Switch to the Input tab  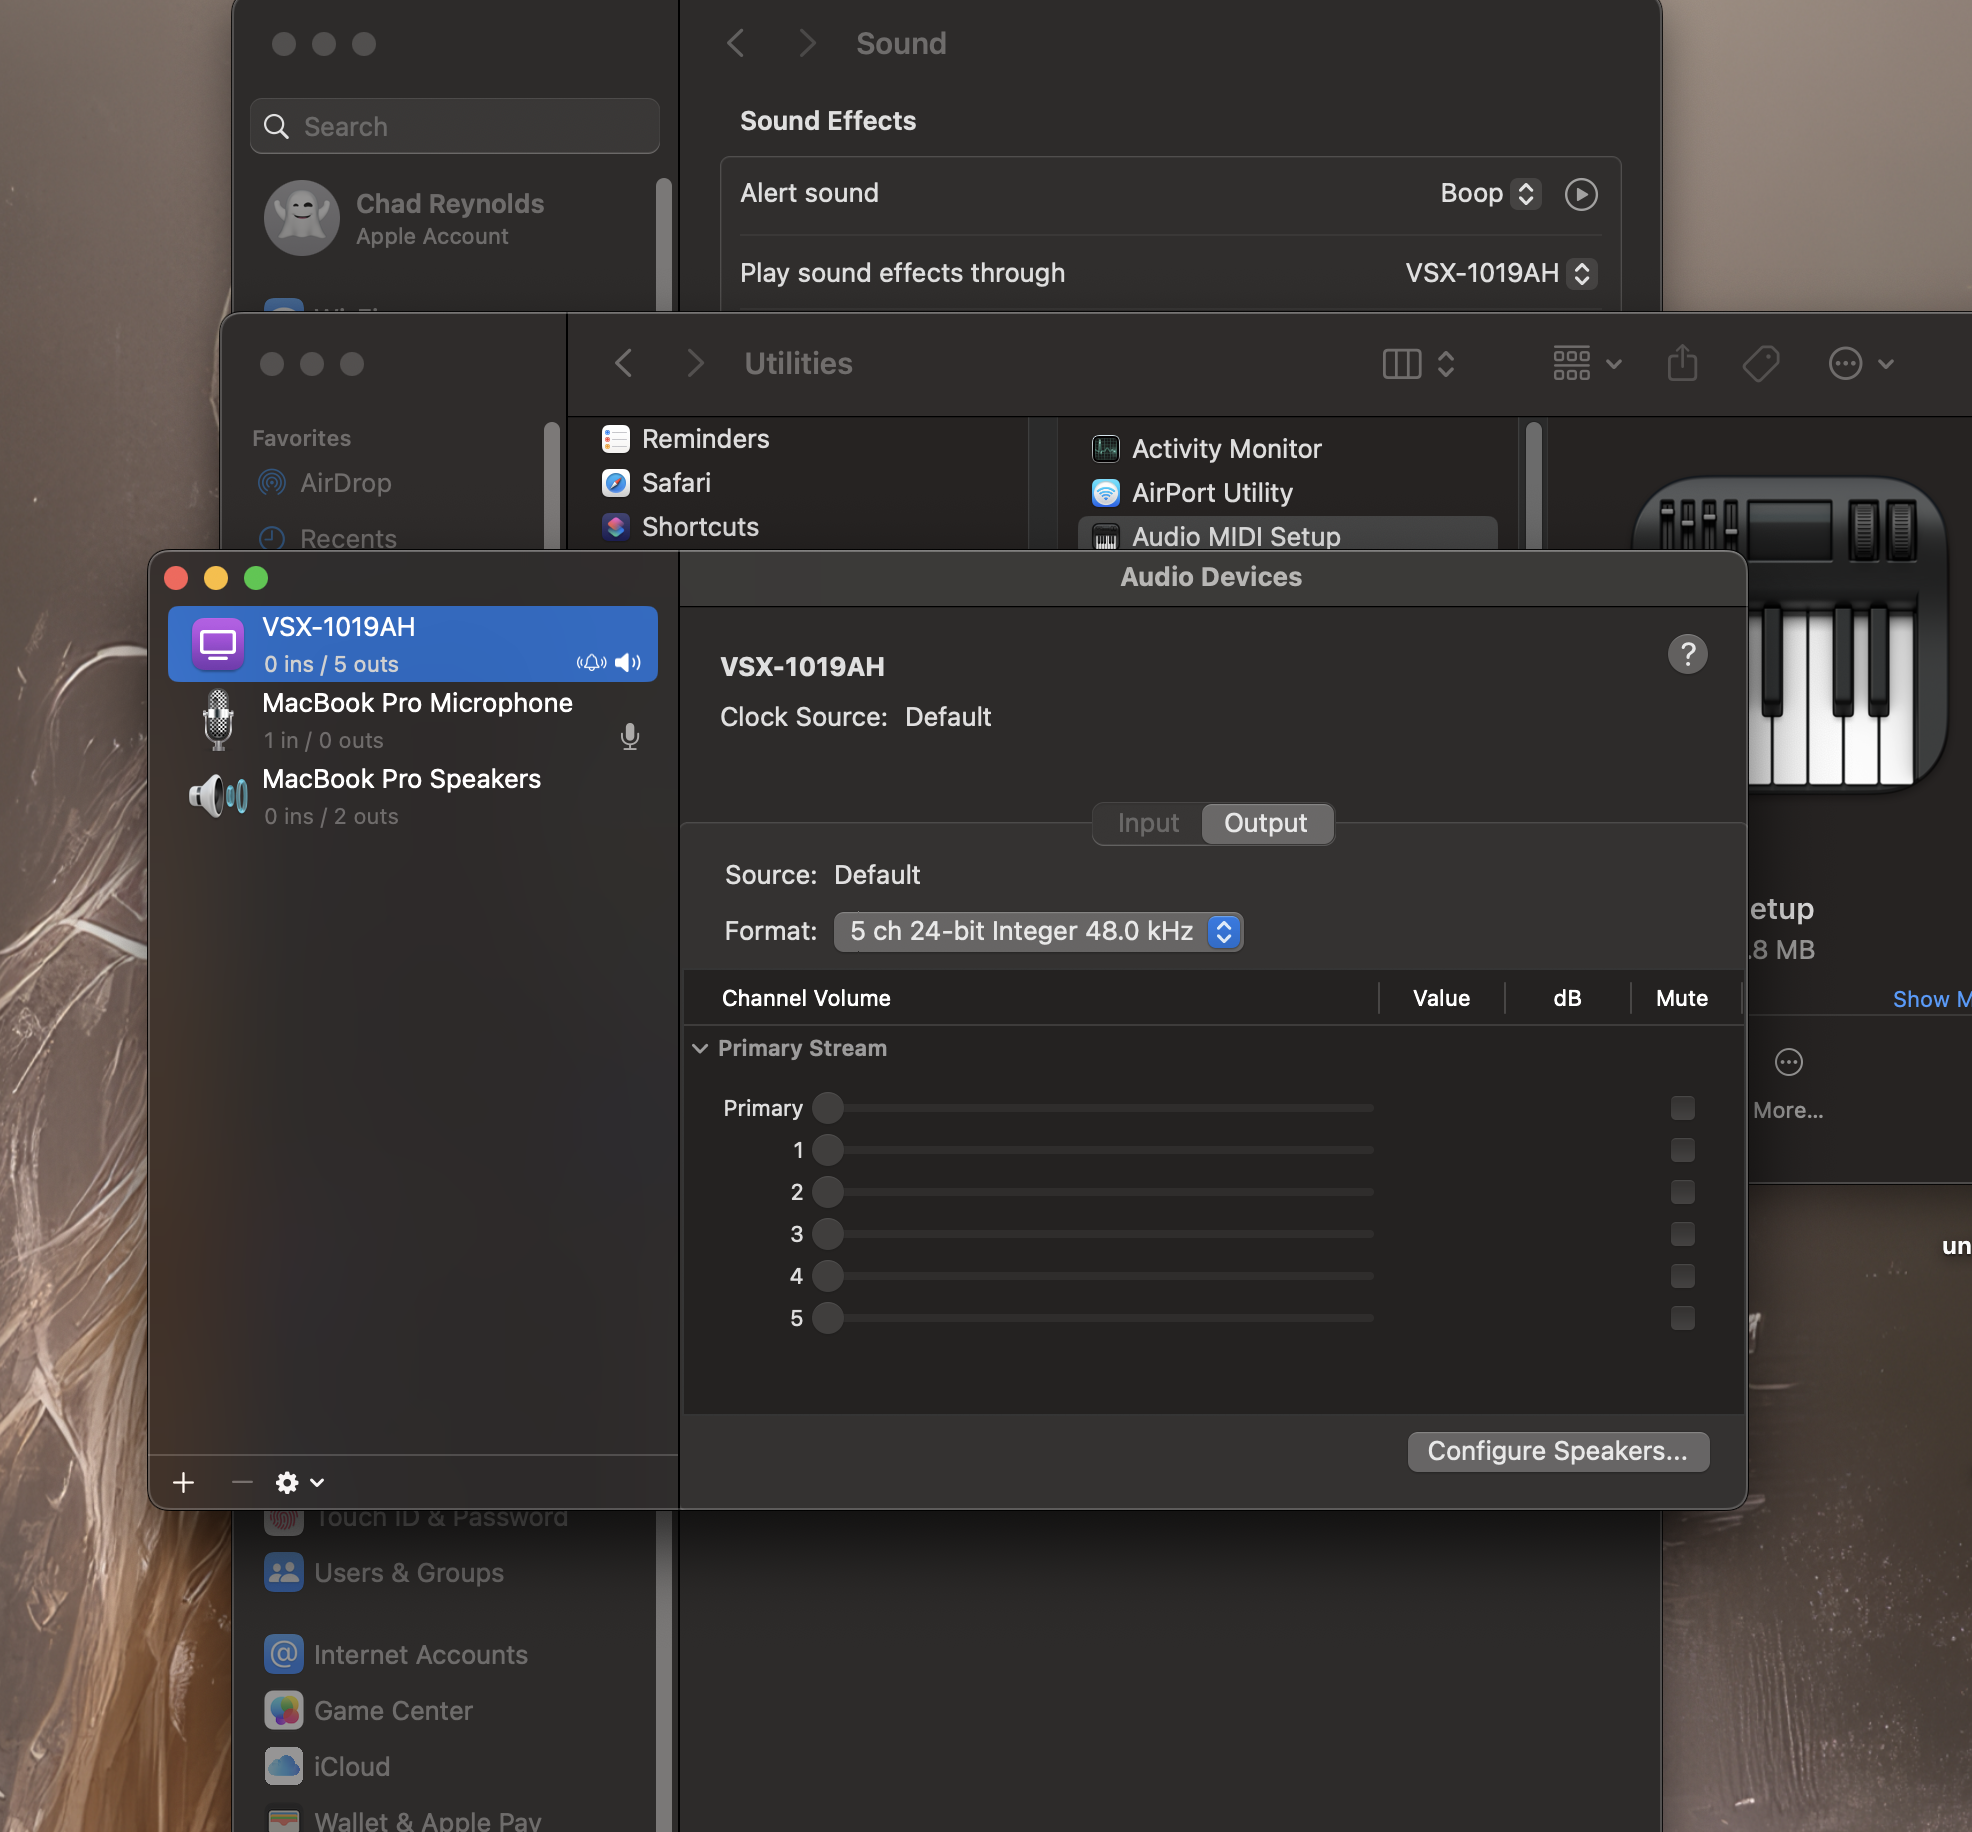[x=1148, y=823]
